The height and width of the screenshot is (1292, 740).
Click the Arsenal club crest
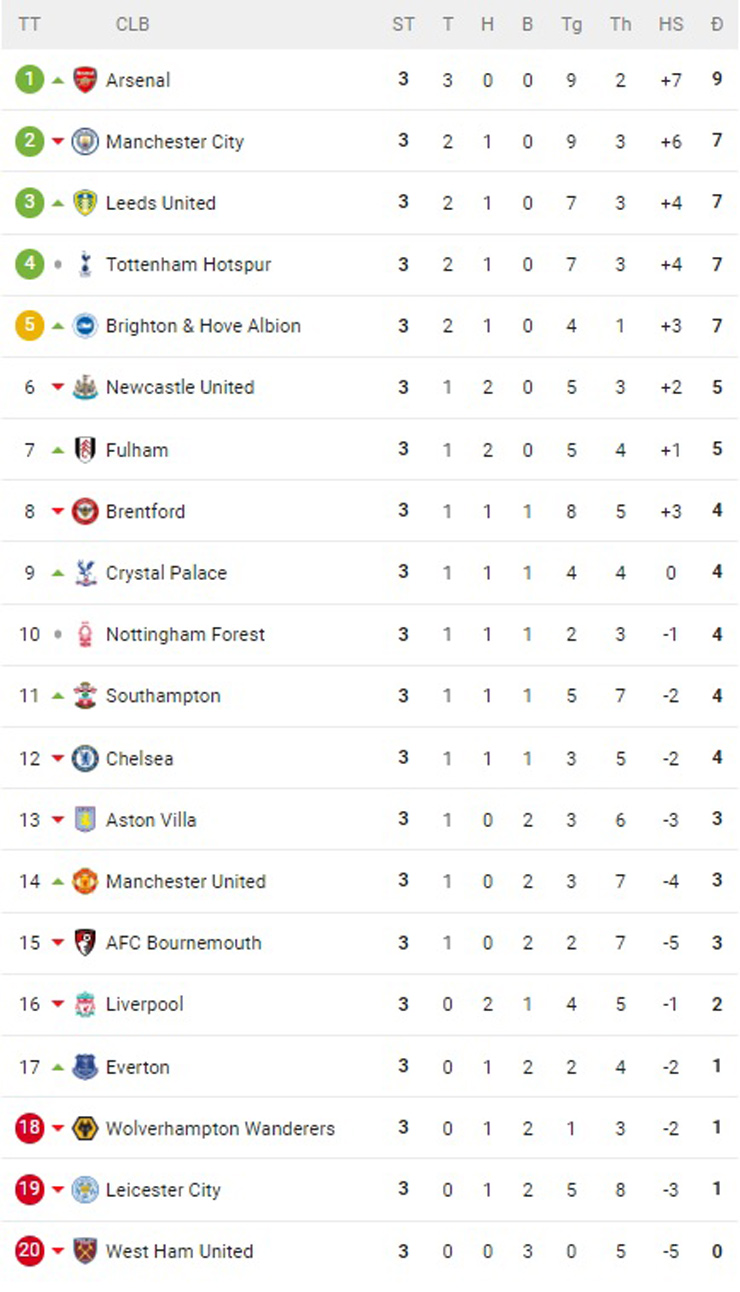(x=85, y=80)
